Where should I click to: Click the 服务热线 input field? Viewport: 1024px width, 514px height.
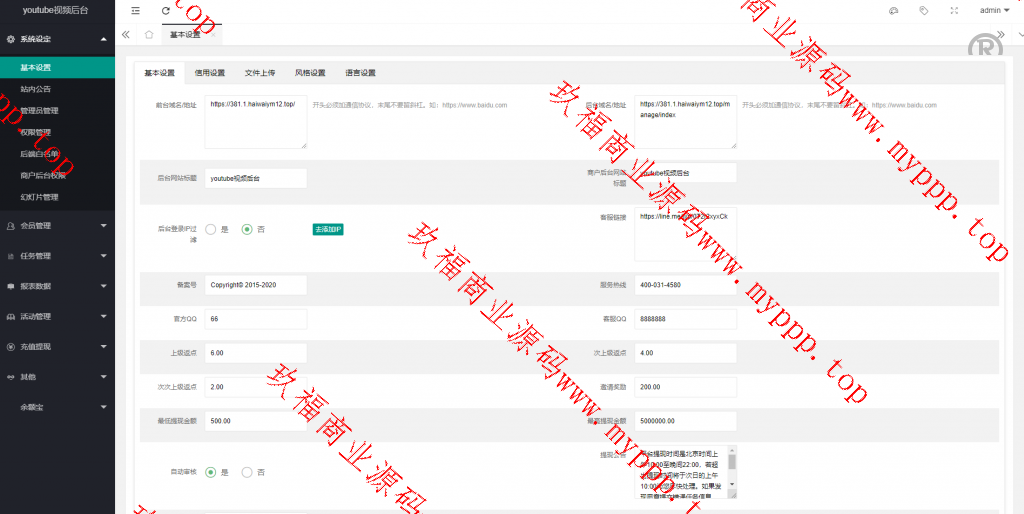685,285
